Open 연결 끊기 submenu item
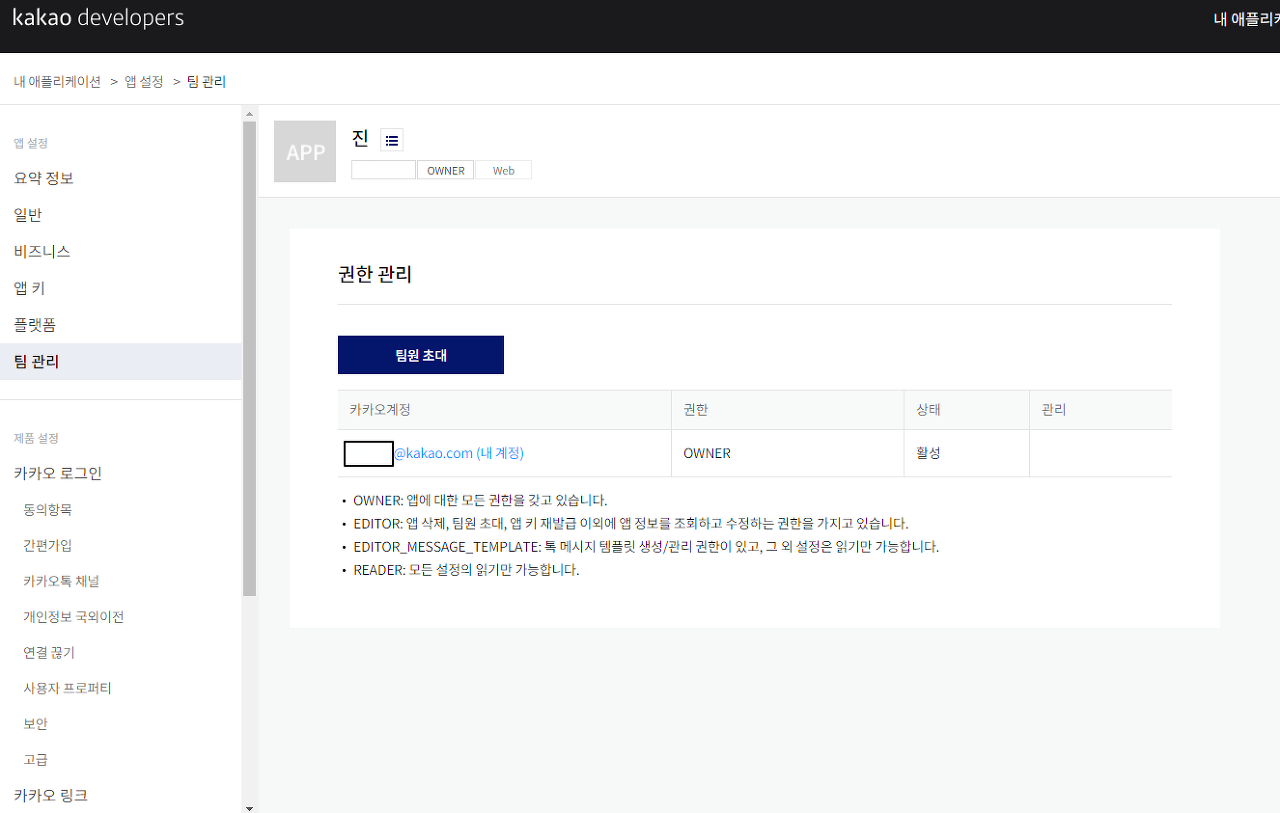 pyautogui.click(x=49, y=653)
